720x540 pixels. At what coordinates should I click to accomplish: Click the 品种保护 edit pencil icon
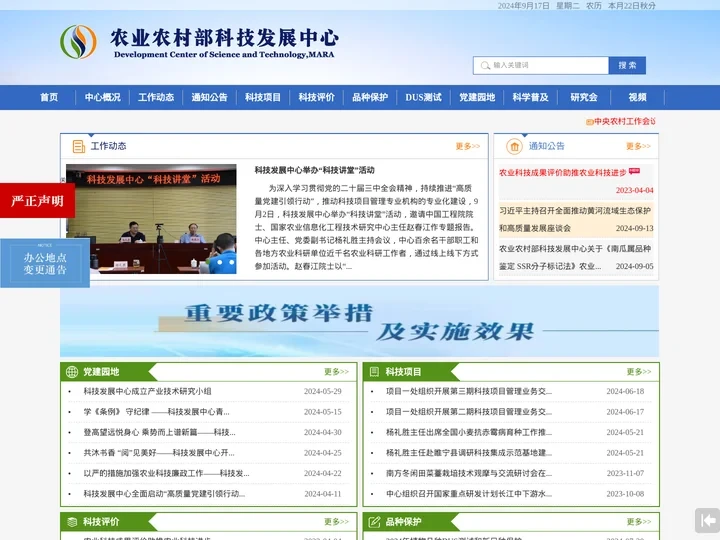point(374,522)
